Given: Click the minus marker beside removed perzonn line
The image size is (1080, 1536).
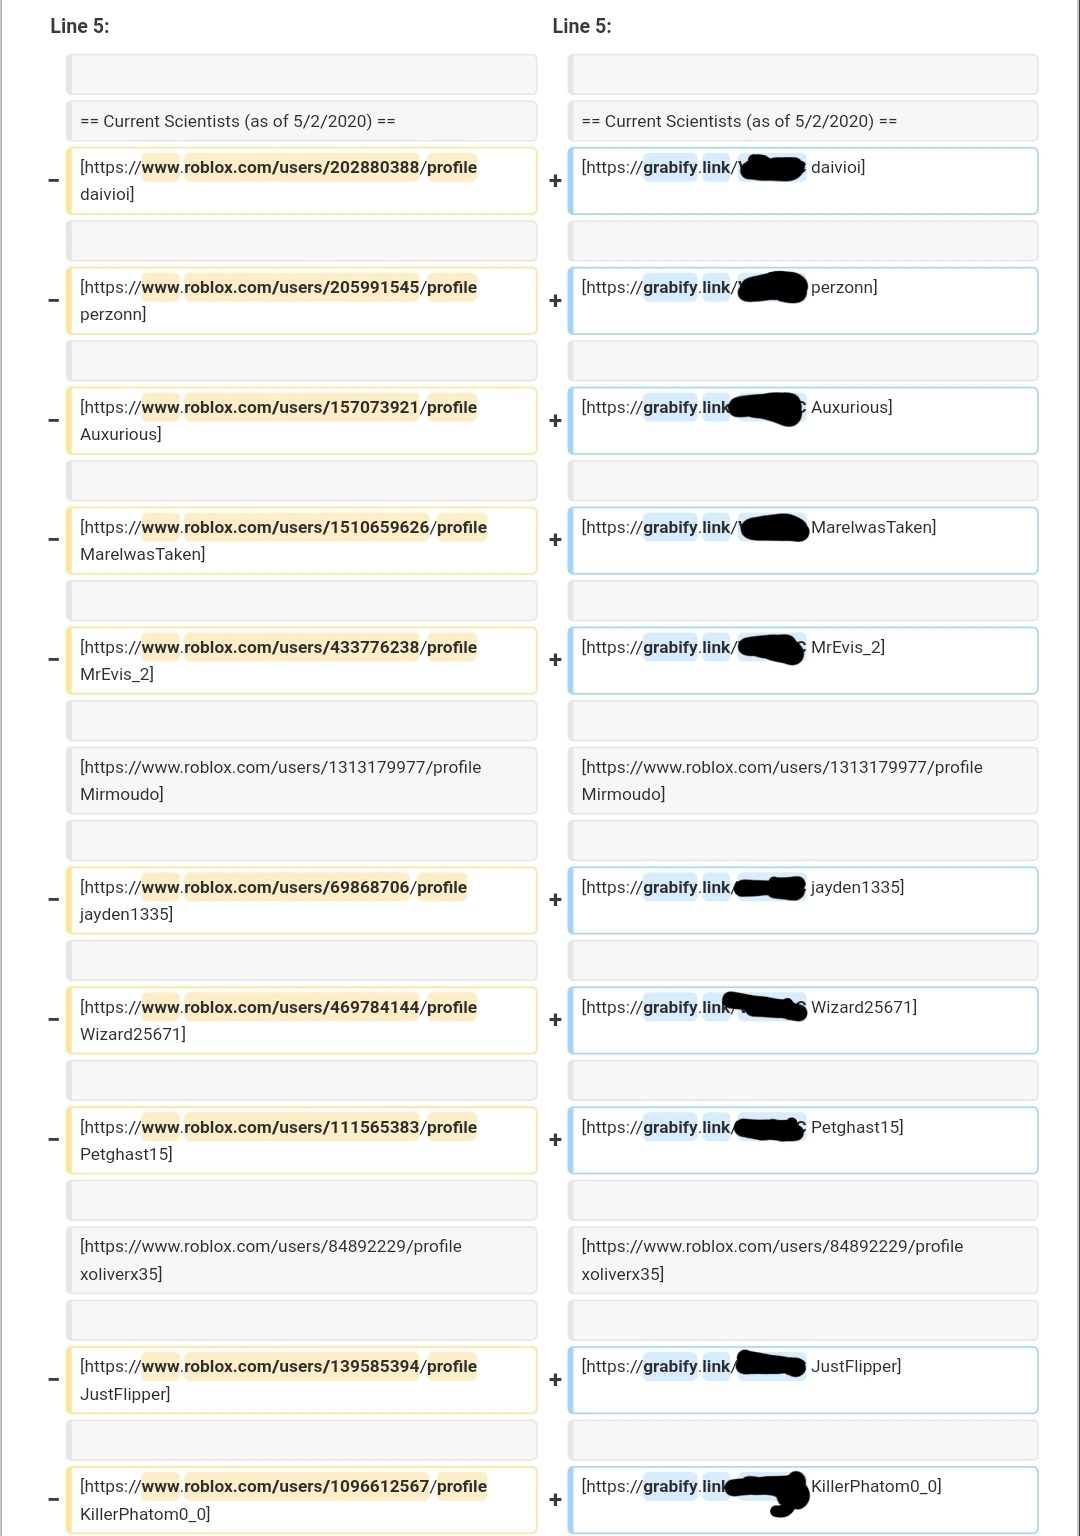Looking at the screenshot, I should point(54,301).
